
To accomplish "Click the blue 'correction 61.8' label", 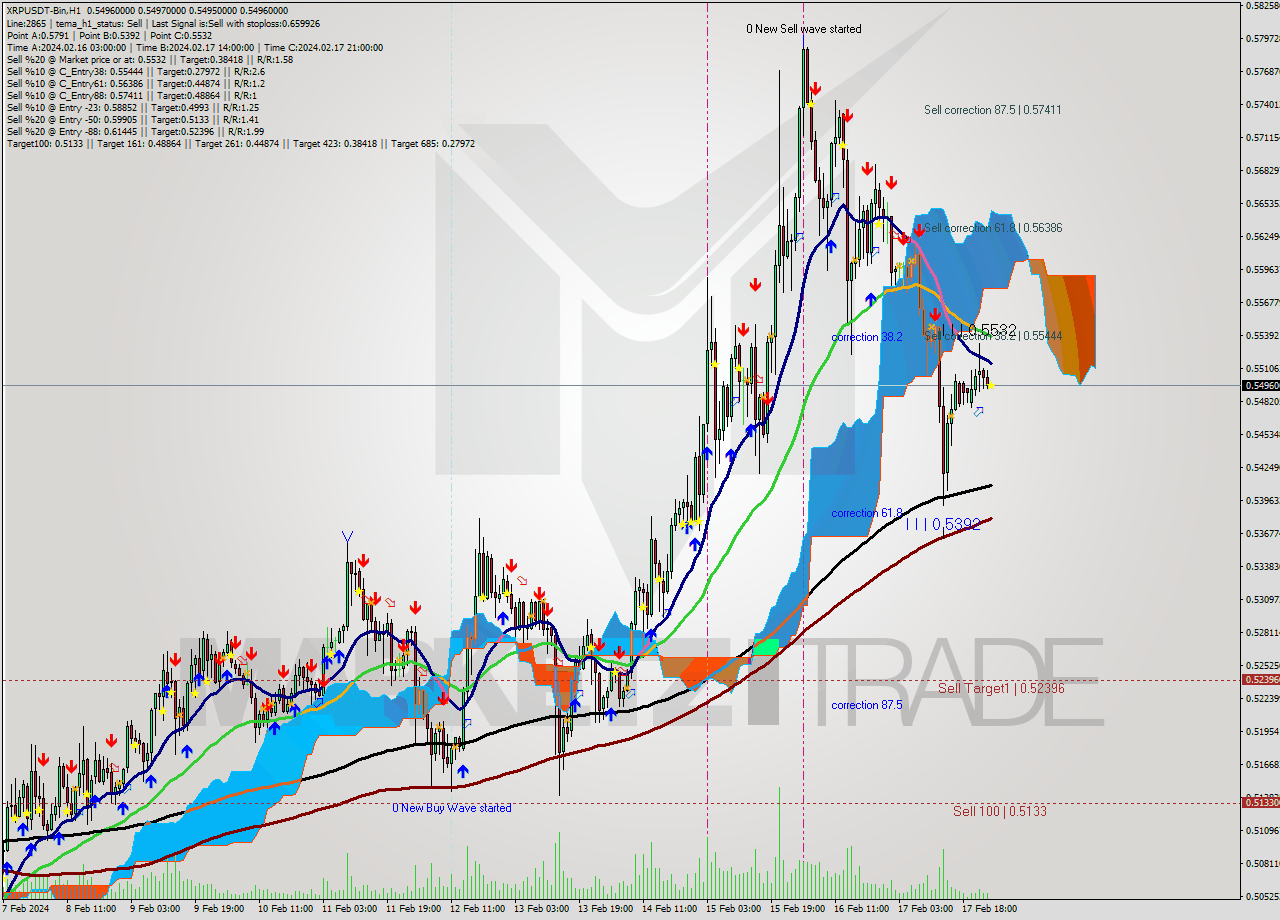I will point(867,513).
